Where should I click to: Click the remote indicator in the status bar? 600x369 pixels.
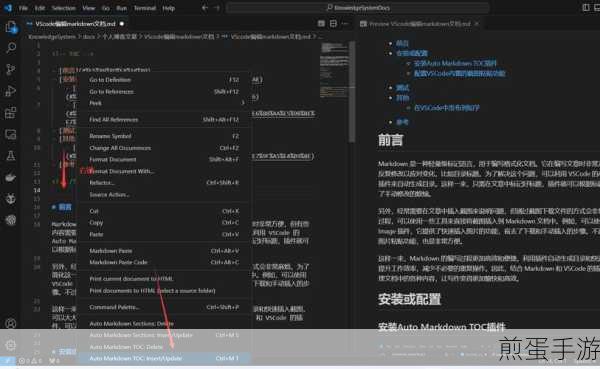8,361
